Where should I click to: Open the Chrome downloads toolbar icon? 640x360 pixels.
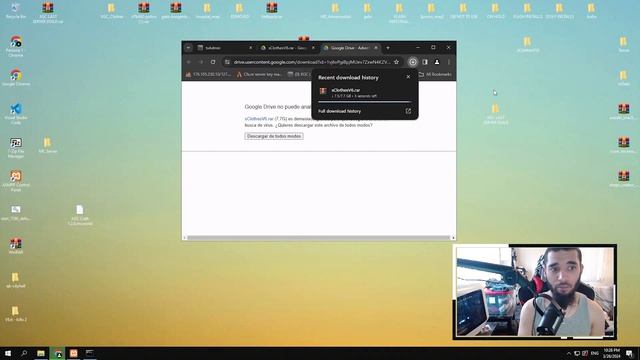413,62
